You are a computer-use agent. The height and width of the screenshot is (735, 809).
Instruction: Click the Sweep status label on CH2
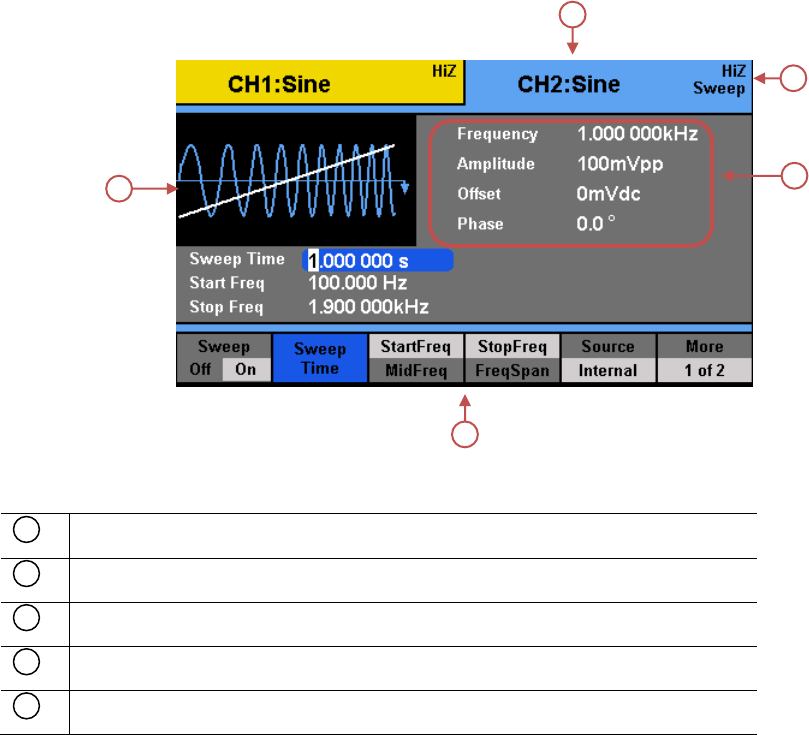point(719,88)
